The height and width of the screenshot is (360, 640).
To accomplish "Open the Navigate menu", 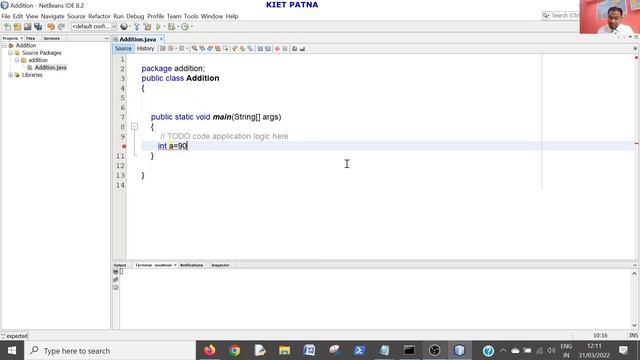I will pyautogui.click(x=52, y=16).
